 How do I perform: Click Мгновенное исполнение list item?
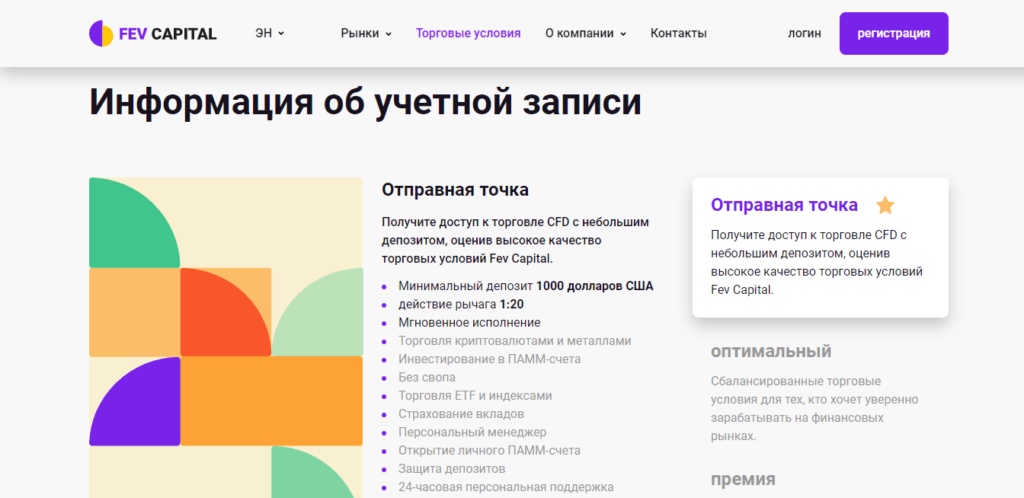(x=470, y=322)
